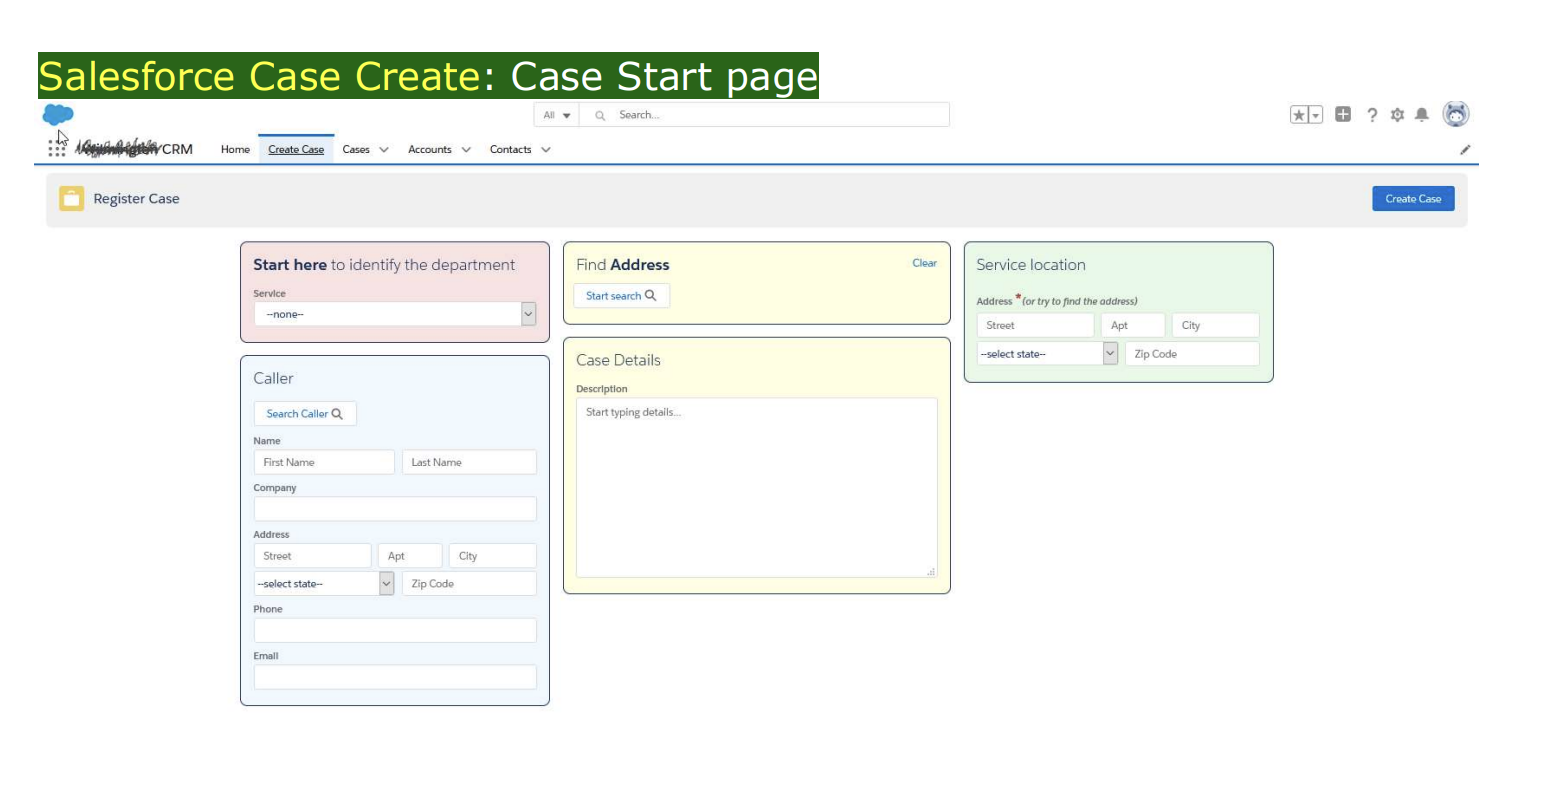Open the Service location select state dropdown
The width and height of the screenshot is (1560, 810).
(x=1047, y=354)
